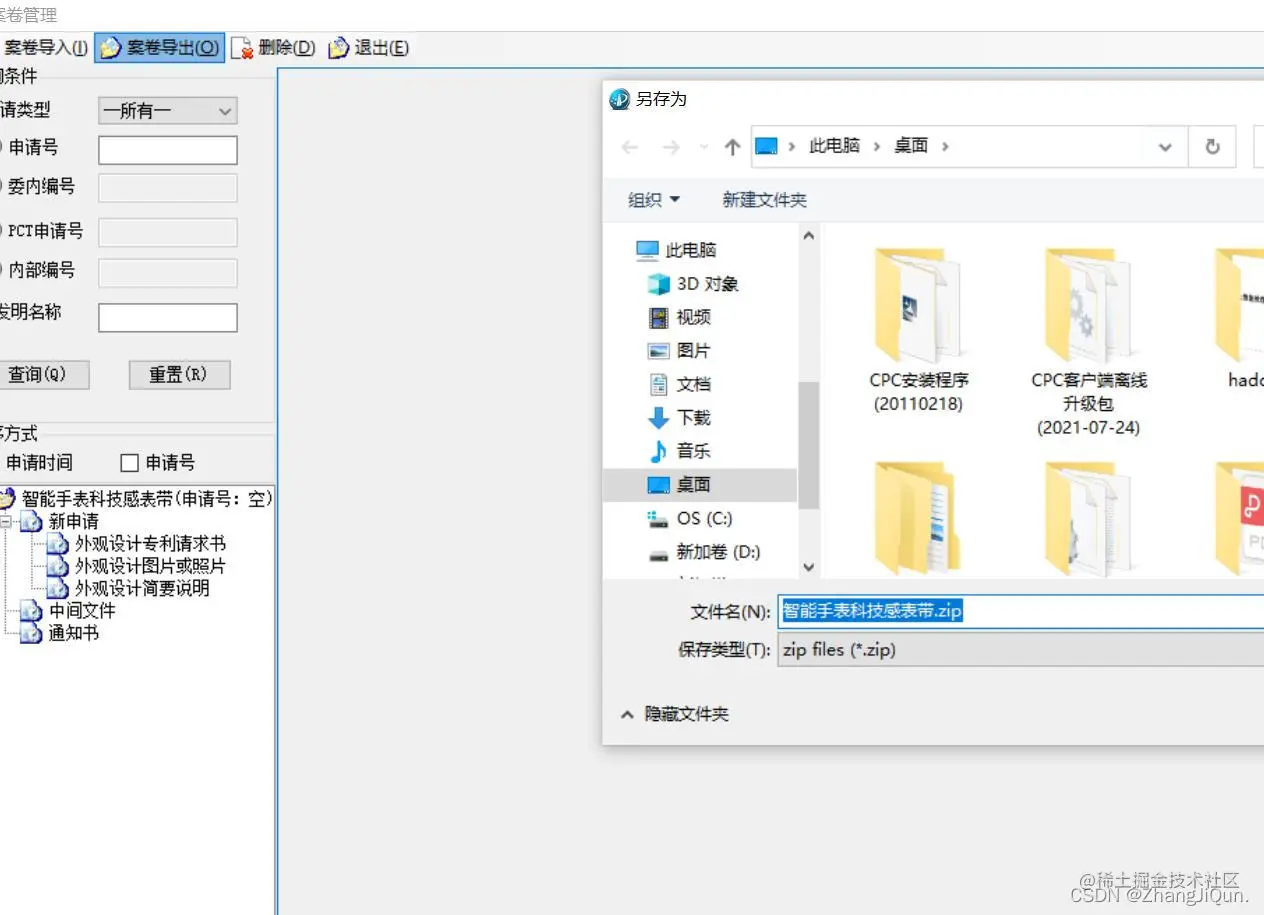
Task: Select 桌面 in the navigation pane
Action: point(699,484)
